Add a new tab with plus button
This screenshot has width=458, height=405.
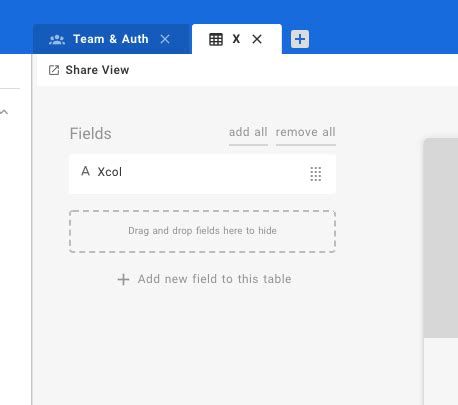(x=300, y=39)
